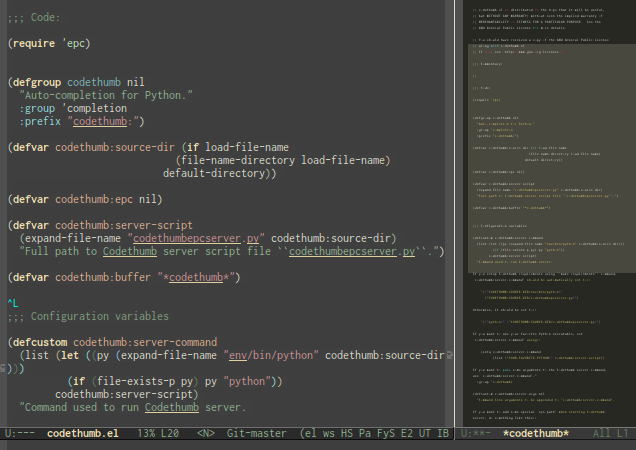Click underlined codethumbepcserver.py in the 'Full path' docstring
Screen dimensions: 636x450
(352, 251)
